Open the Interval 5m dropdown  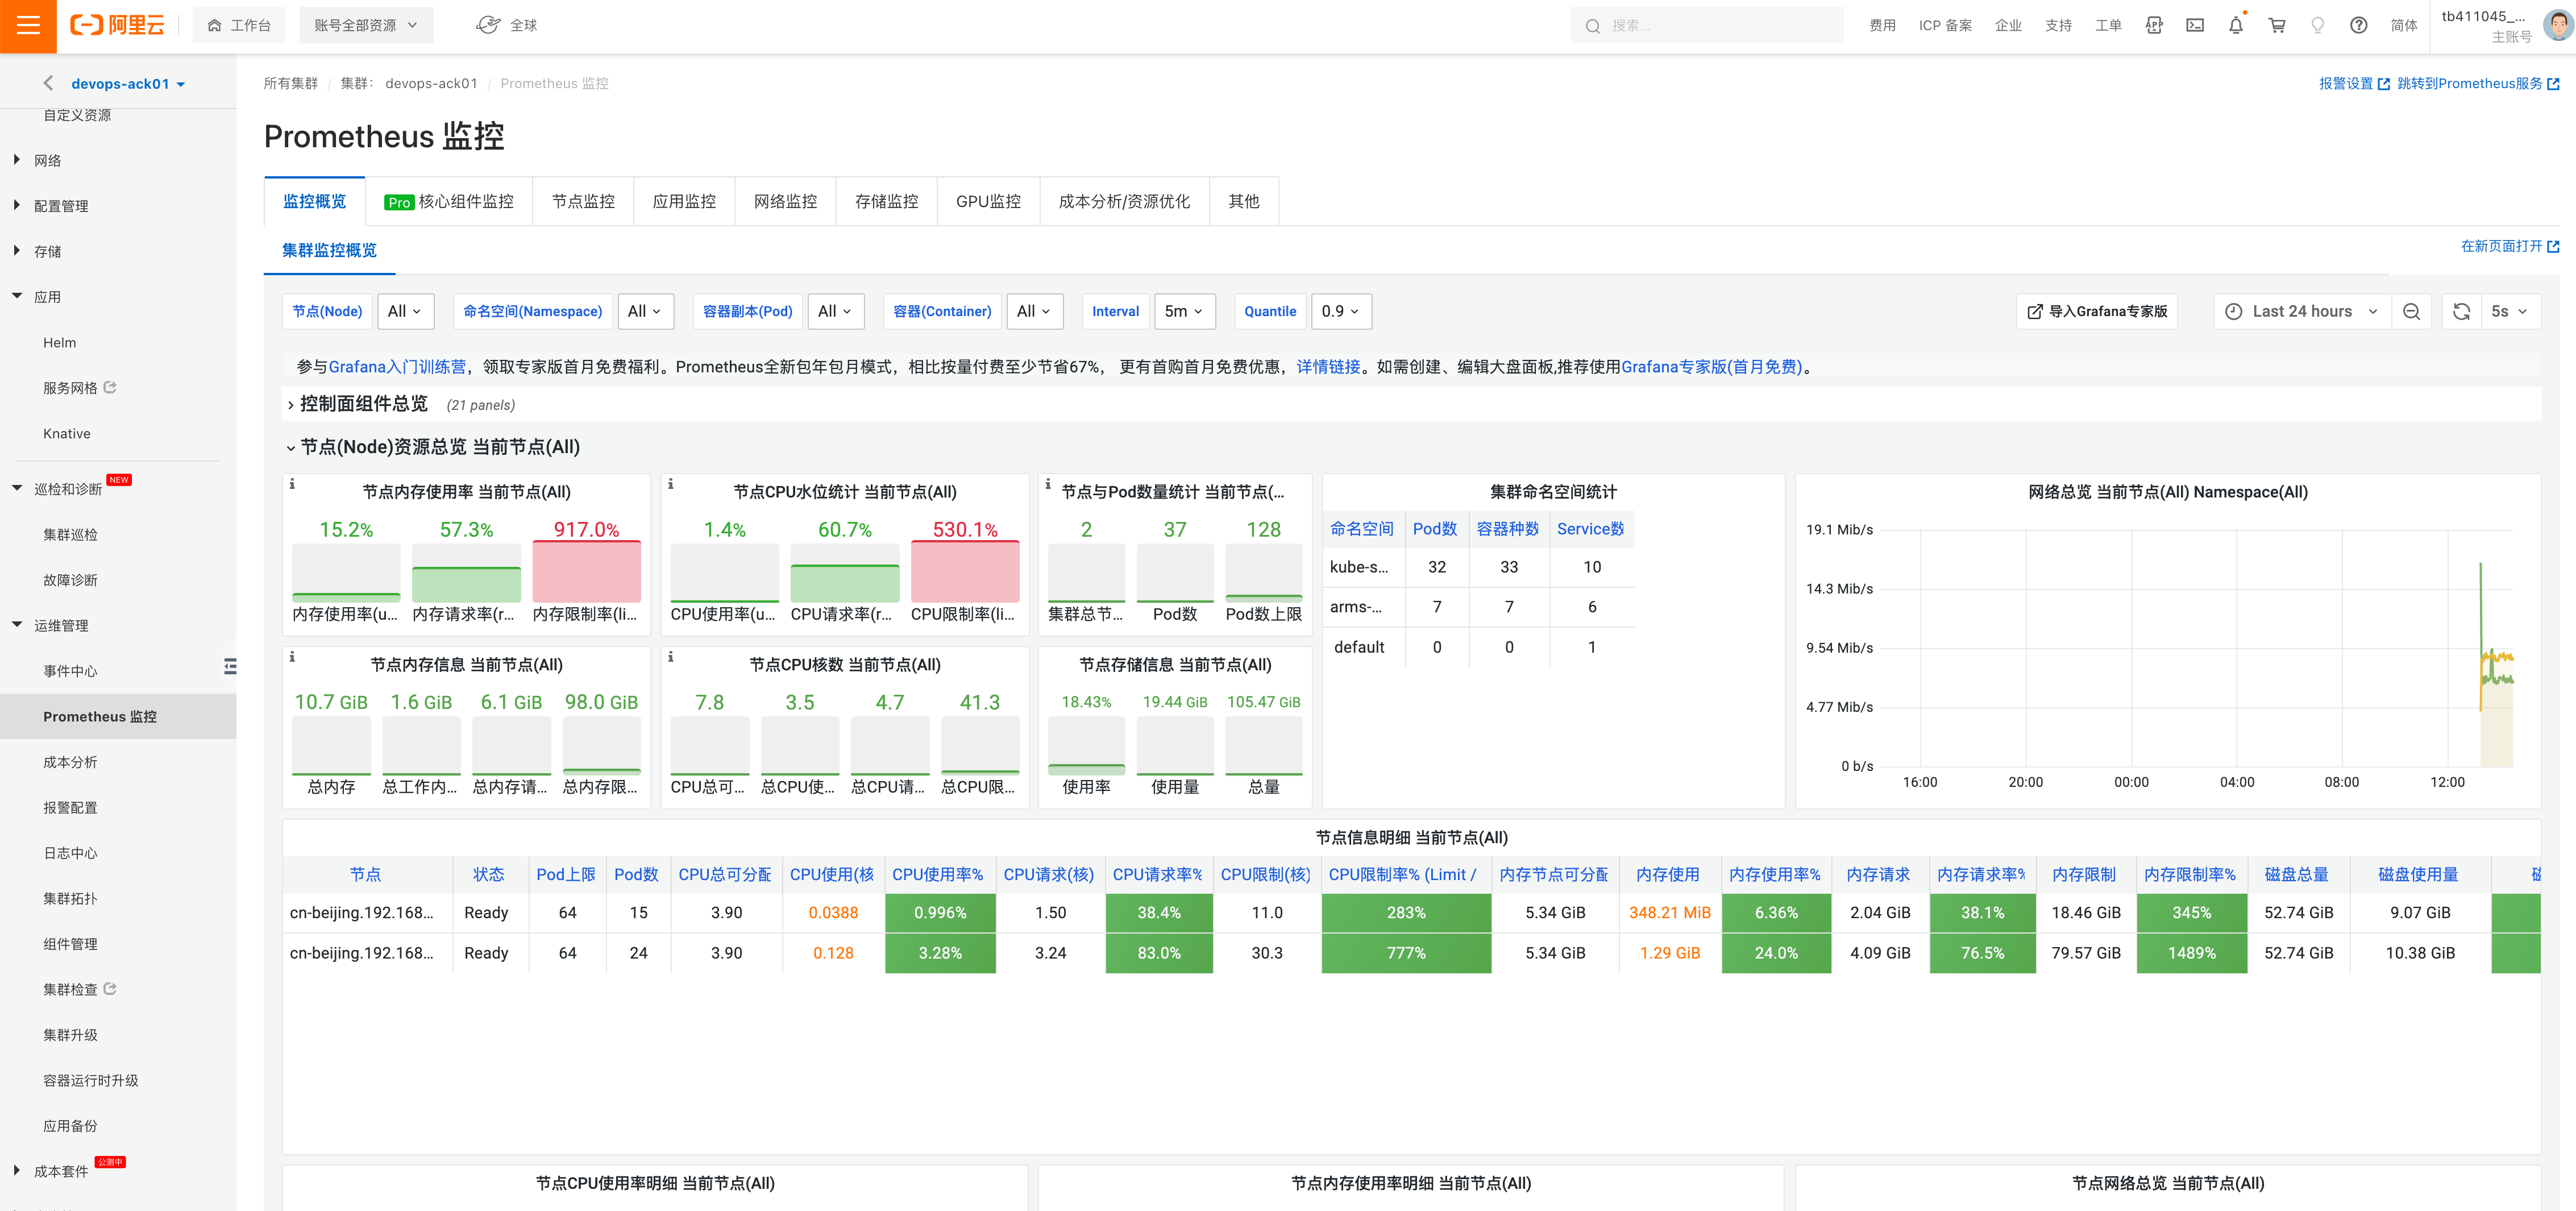1184,311
